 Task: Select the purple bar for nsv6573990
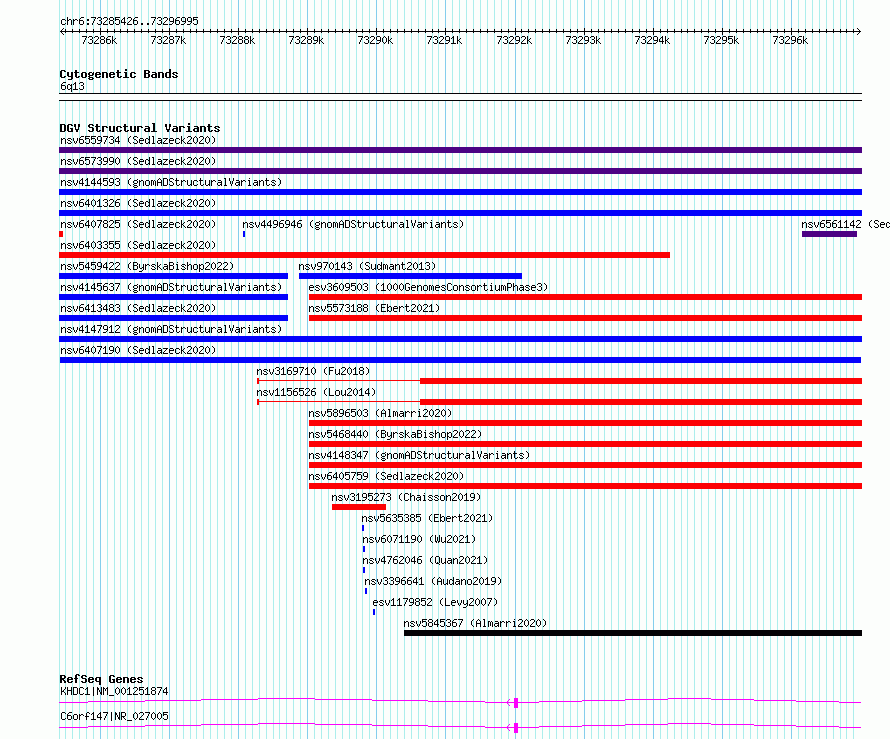460,171
